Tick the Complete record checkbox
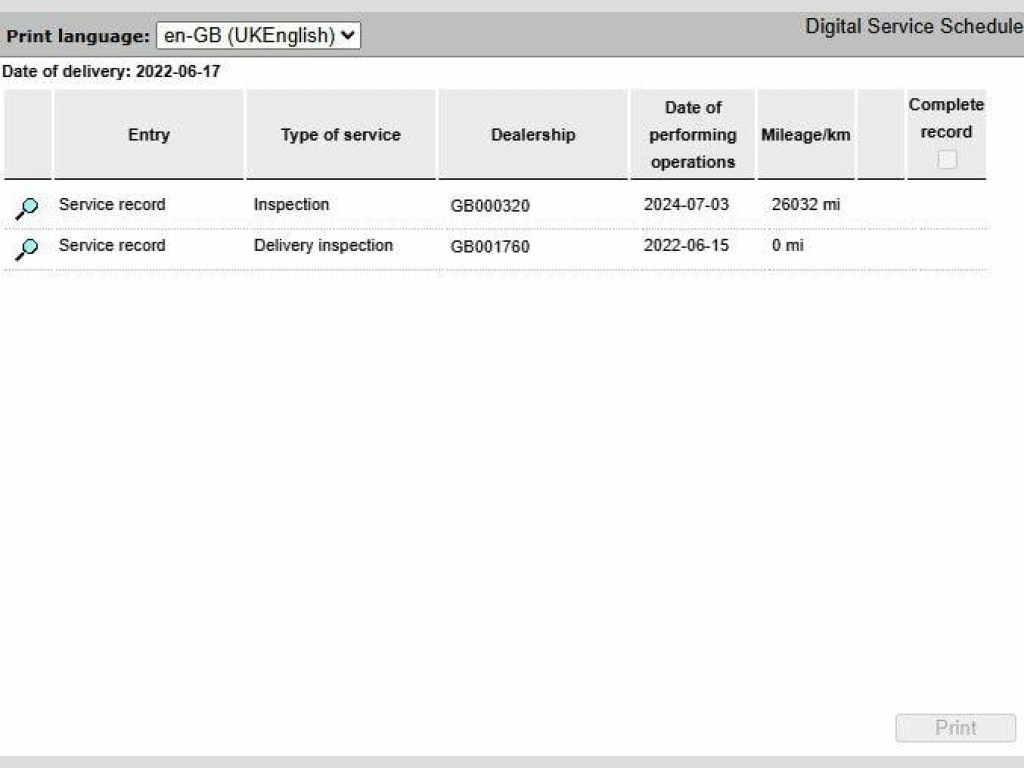 pyautogui.click(x=946, y=160)
